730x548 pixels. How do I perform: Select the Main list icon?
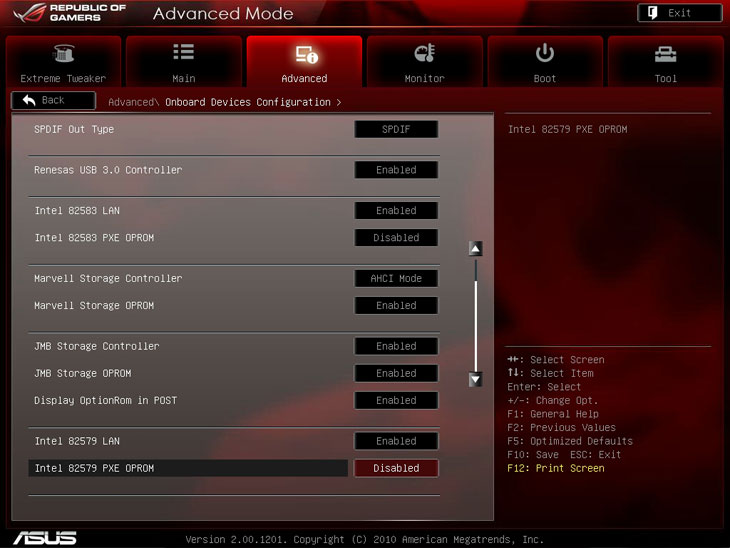(x=183, y=53)
